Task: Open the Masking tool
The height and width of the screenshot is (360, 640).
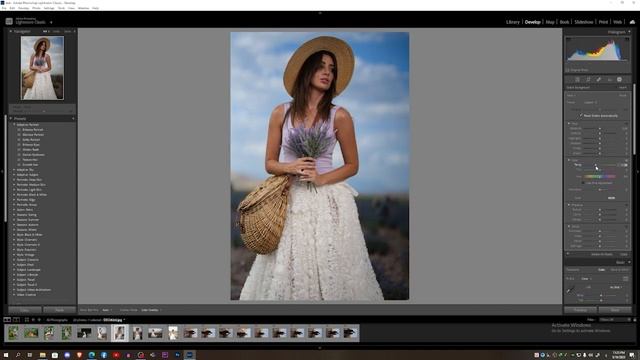Action: pyautogui.click(x=620, y=80)
